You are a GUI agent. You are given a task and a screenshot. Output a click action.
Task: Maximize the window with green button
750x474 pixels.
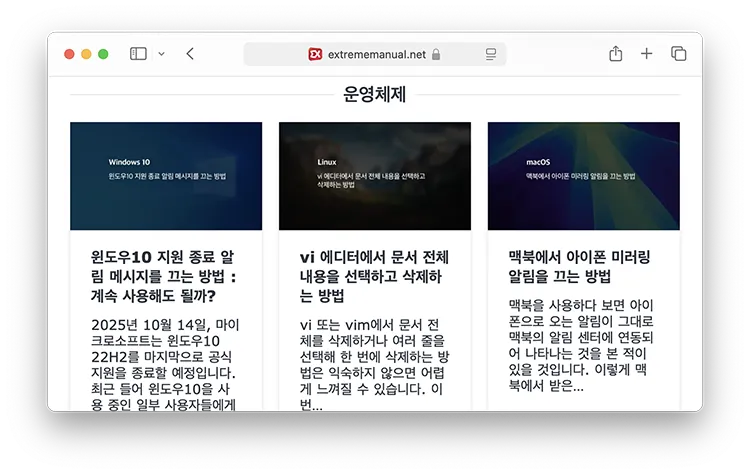point(103,54)
